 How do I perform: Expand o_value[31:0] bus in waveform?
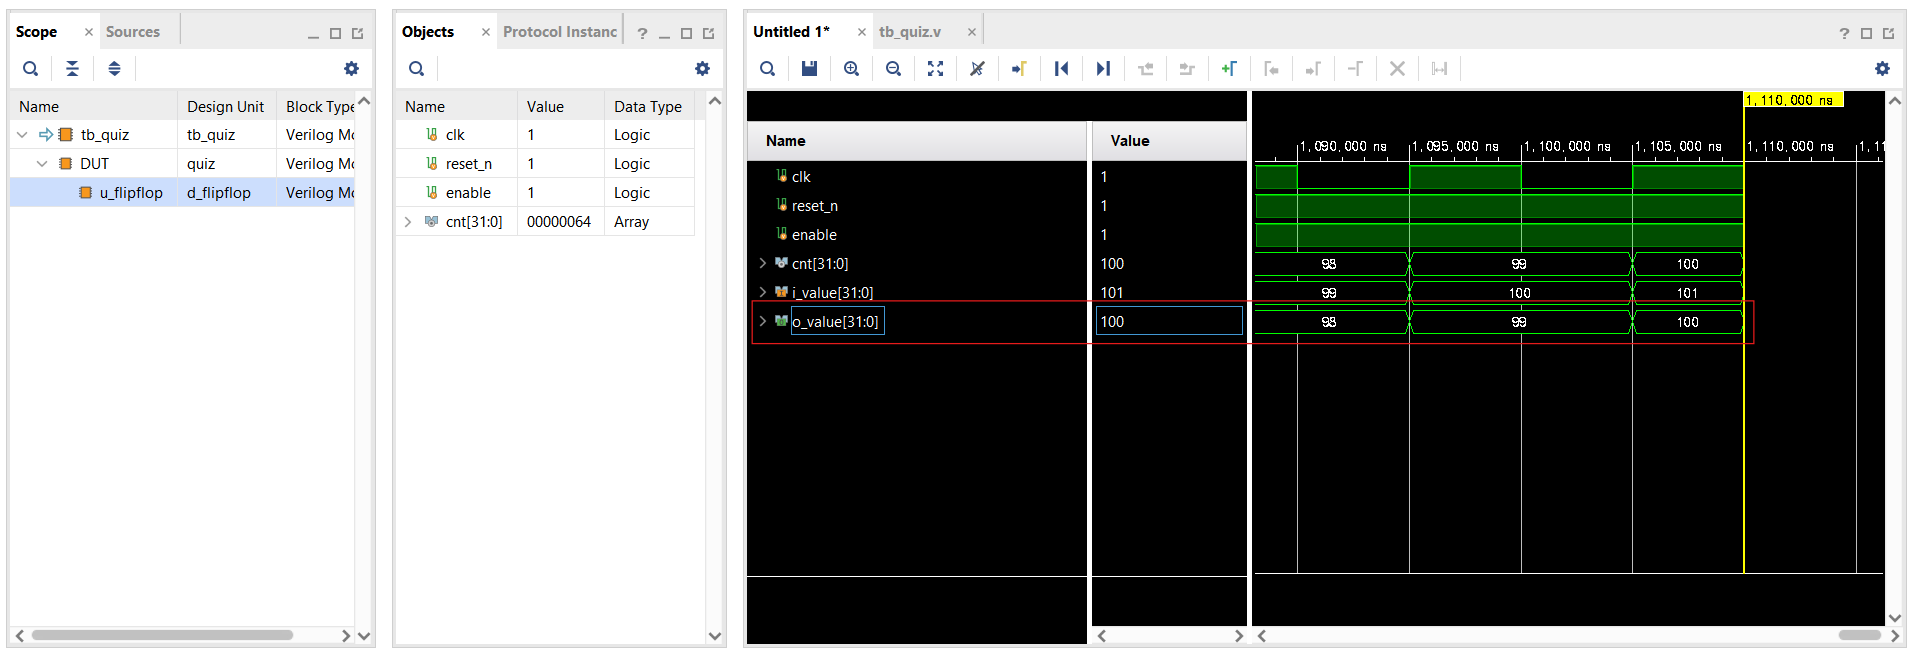763,322
